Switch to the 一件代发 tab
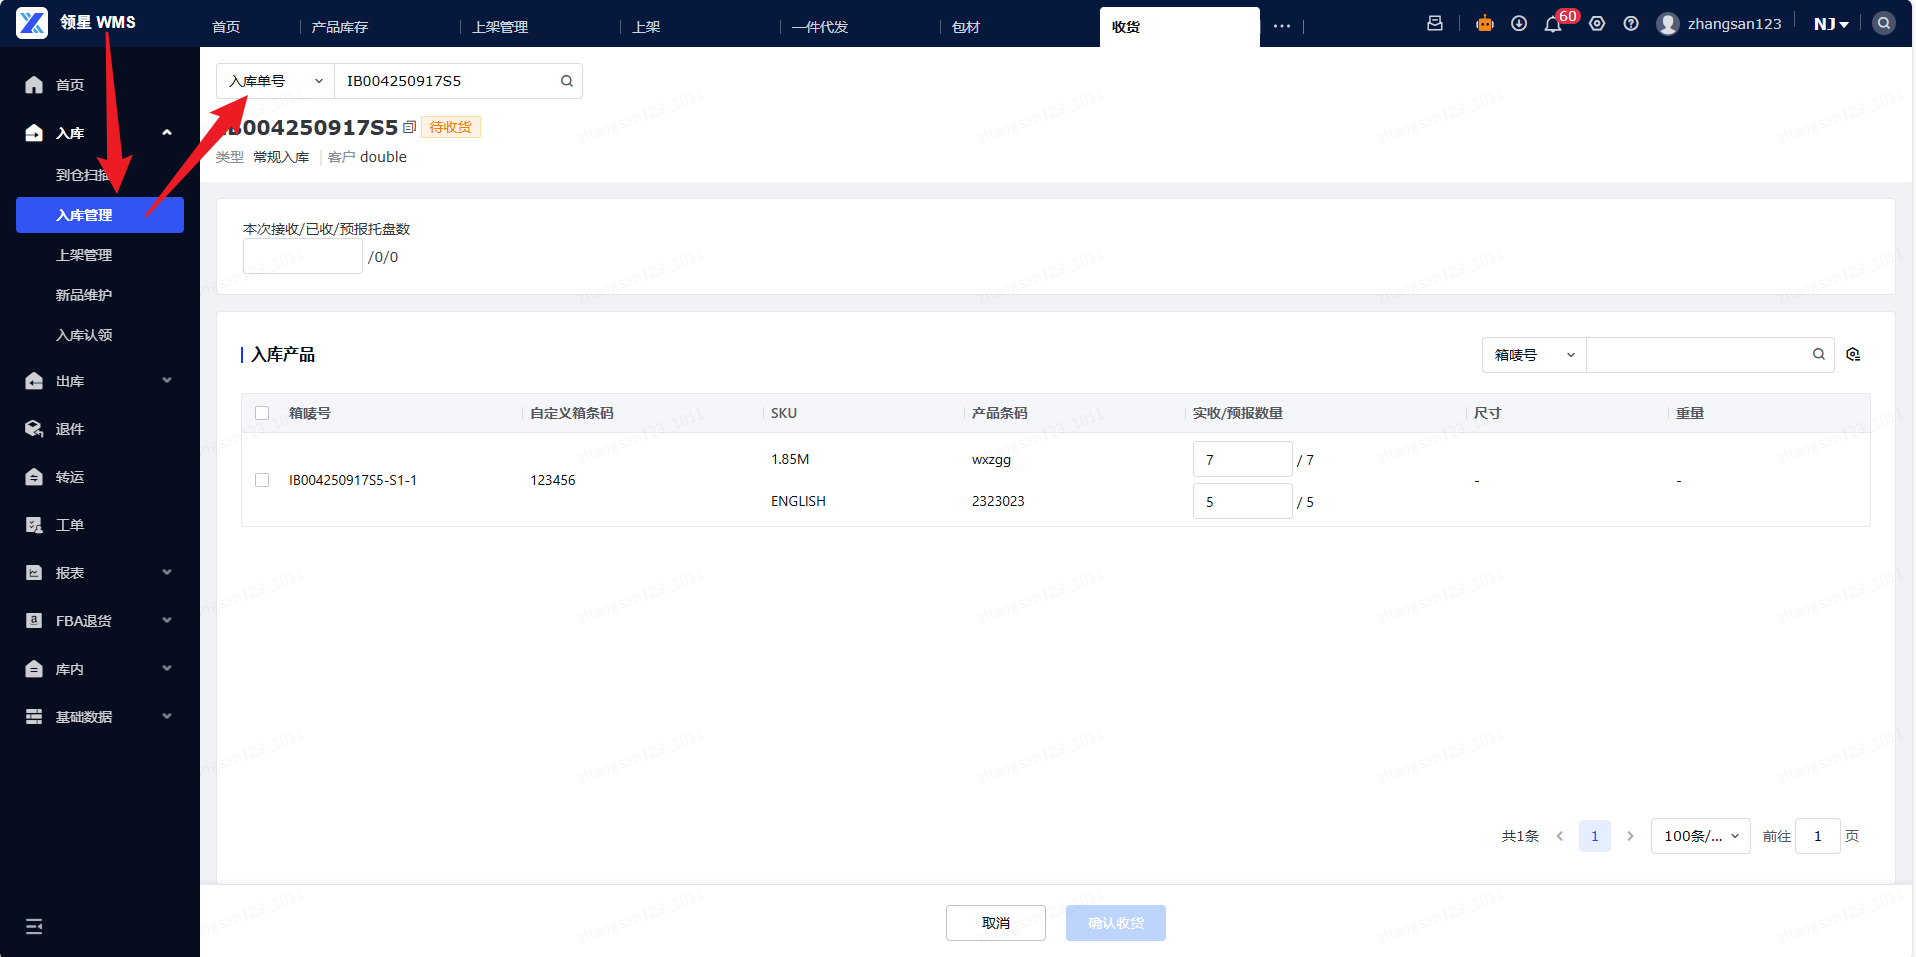 coord(820,27)
